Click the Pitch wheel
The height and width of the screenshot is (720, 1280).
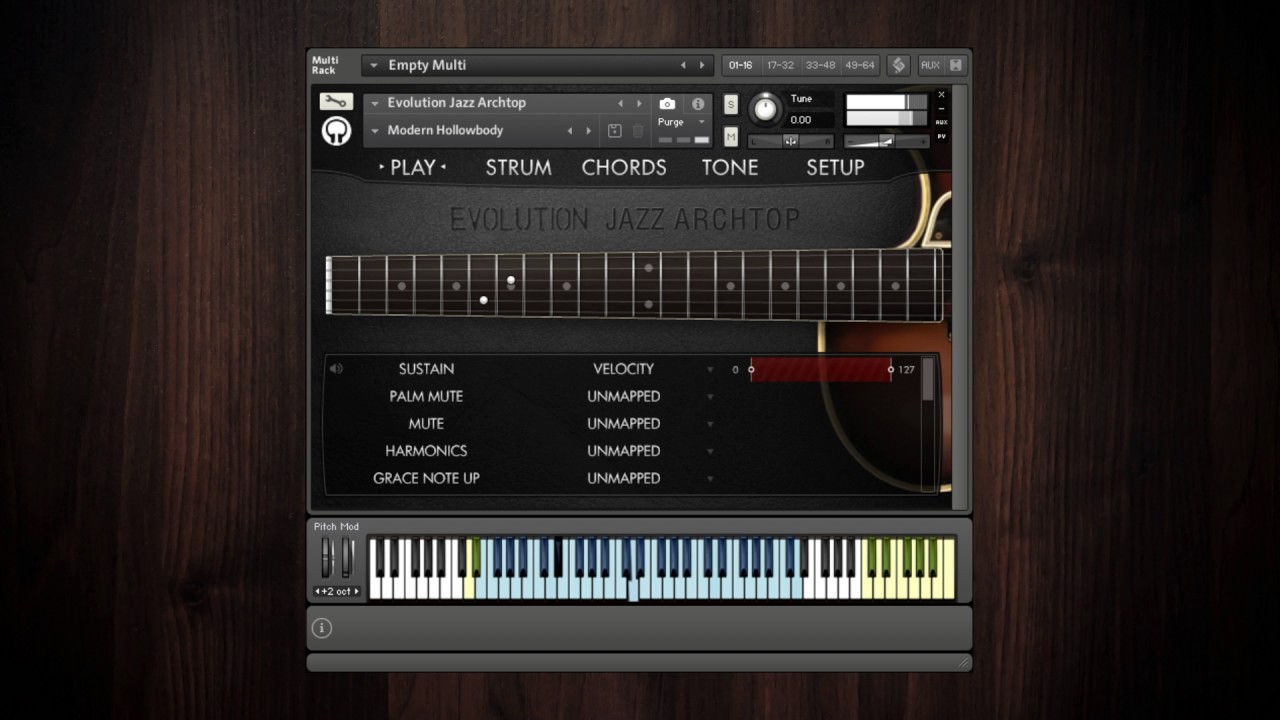(x=326, y=557)
